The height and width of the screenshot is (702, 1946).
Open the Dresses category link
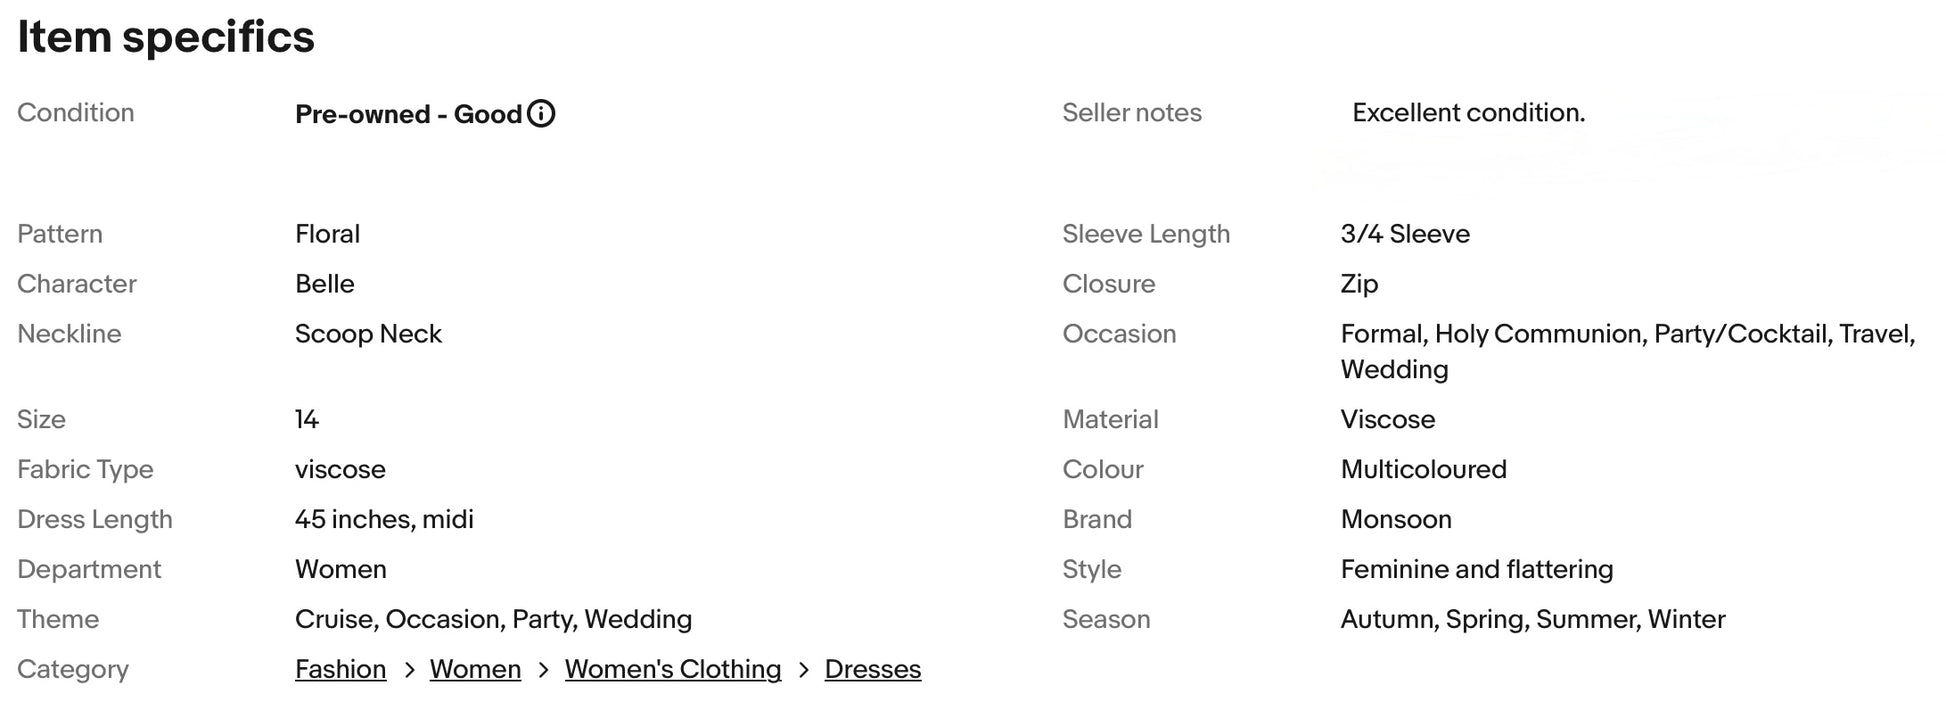872,669
